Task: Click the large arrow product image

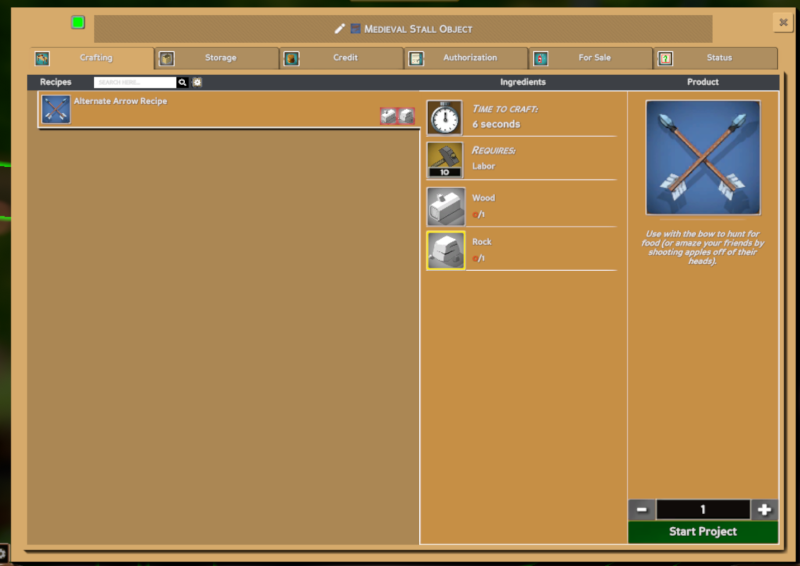Action: click(x=703, y=158)
